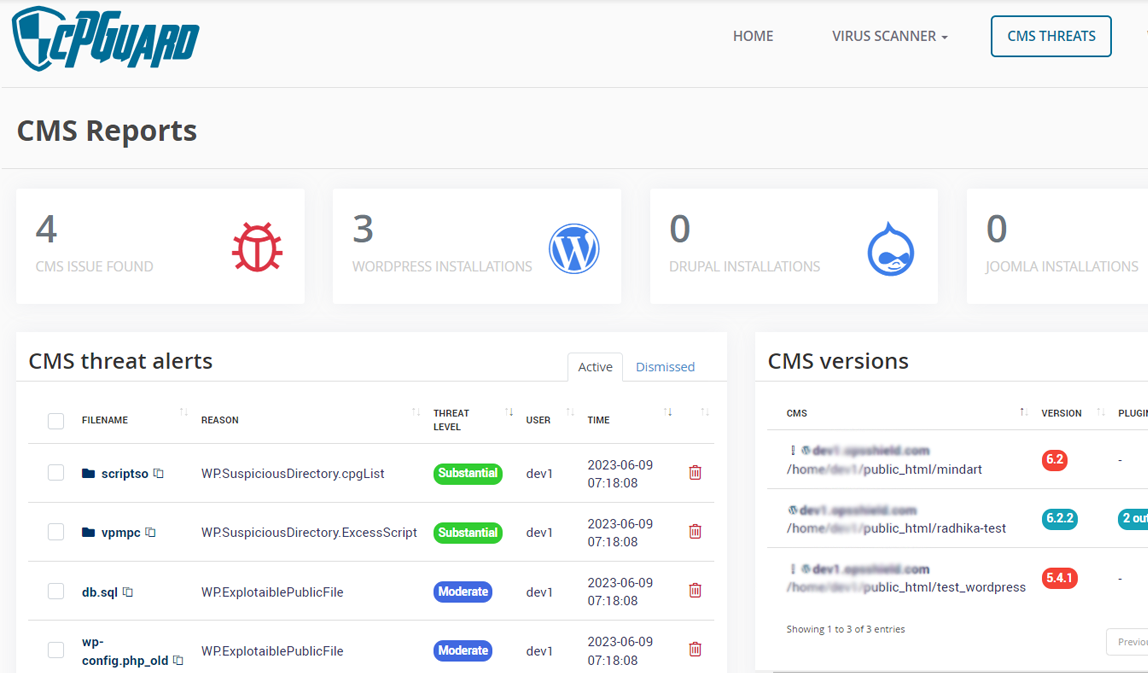Image resolution: width=1148 pixels, height=673 pixels.
Task: Click the Moderate badge for db.sql
Action: [463, 592]
